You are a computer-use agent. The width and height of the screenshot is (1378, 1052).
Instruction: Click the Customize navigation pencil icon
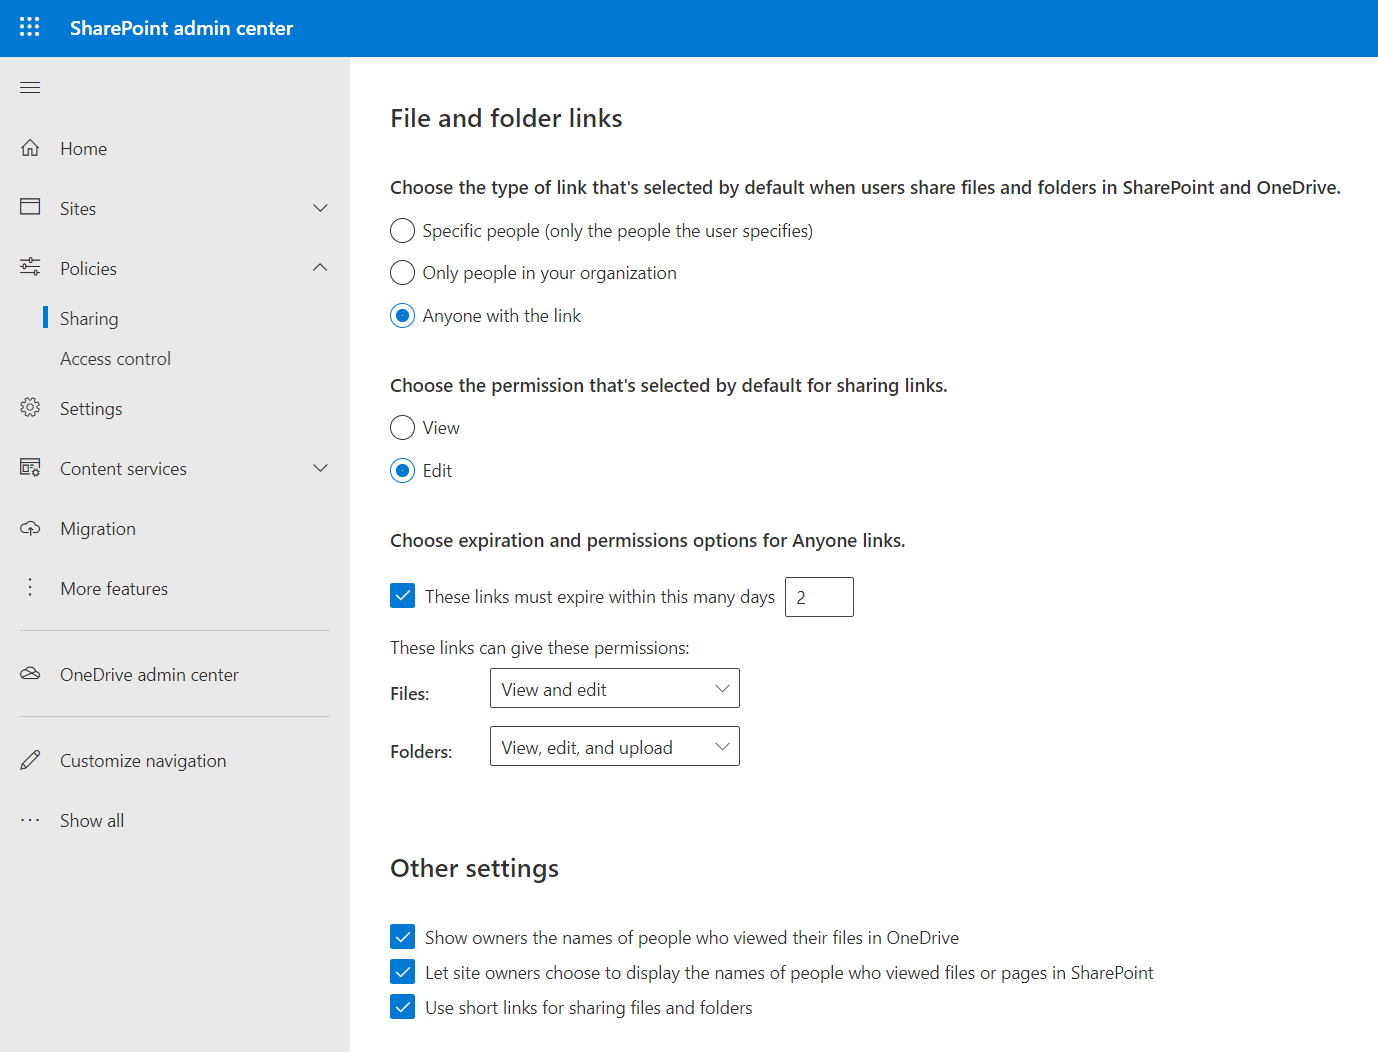coord(30,760)
